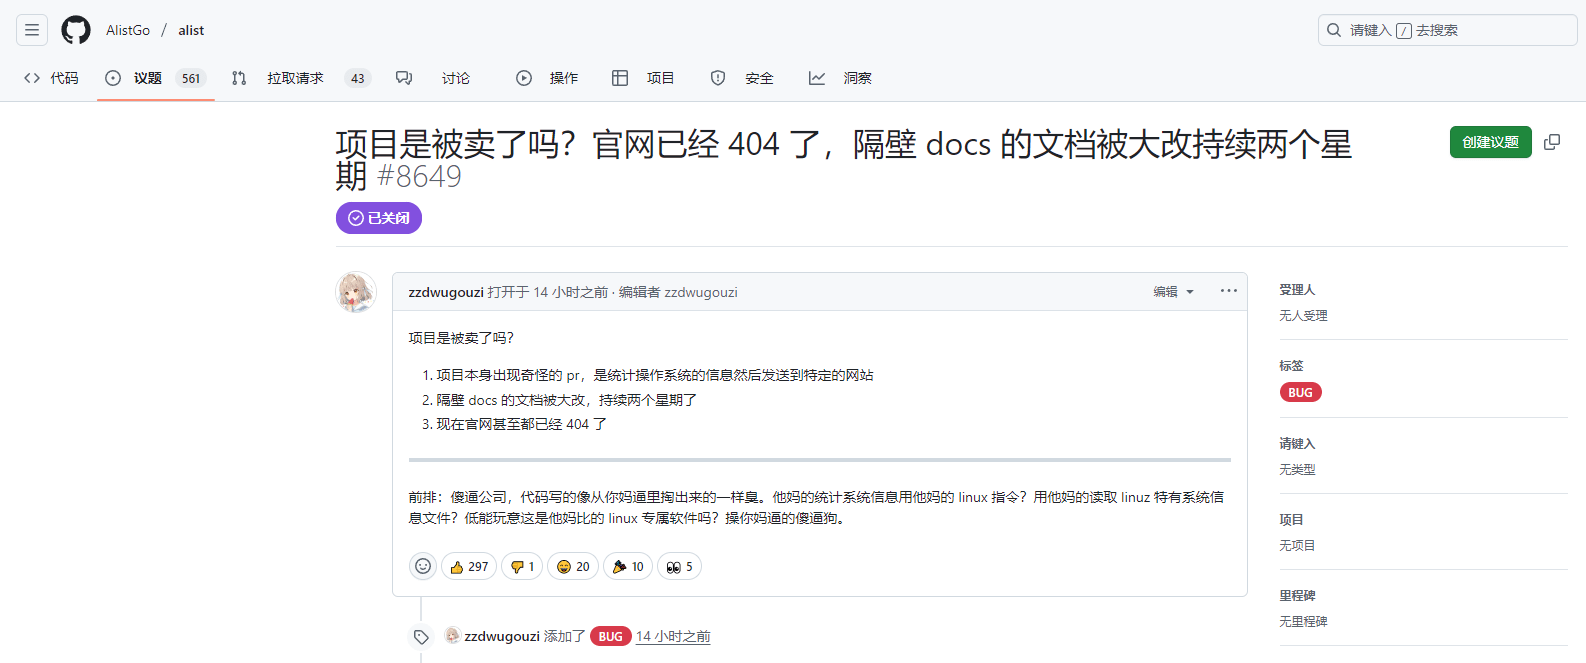
Task: Open the 里程碑 milestone section
Action: 1297,596
